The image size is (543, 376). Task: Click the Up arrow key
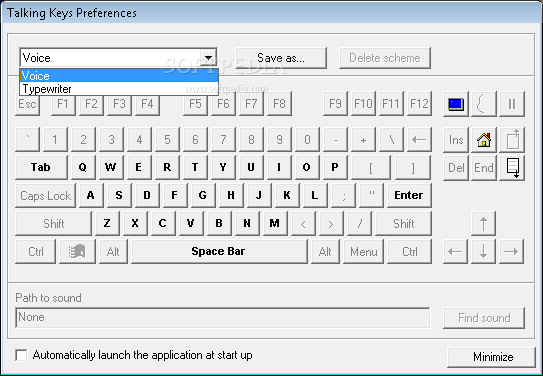483,224
